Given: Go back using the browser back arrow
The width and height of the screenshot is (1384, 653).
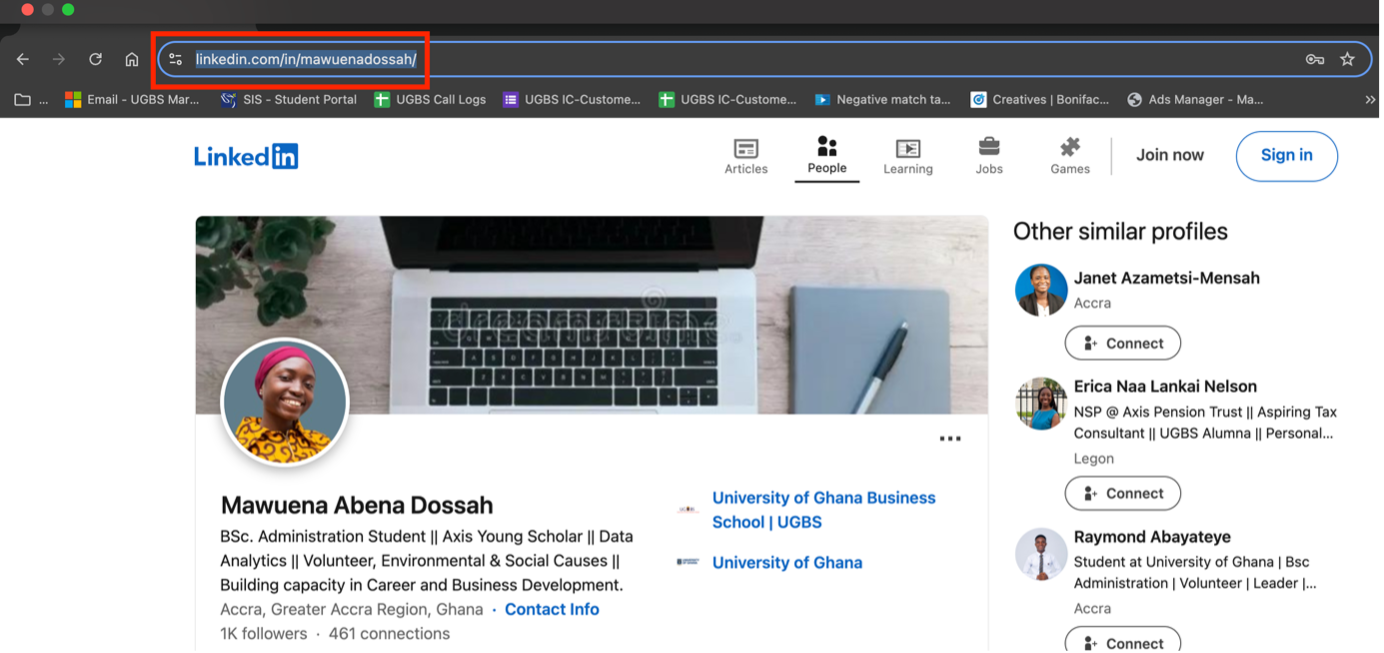Looking at the screenshot, I should tap(22, 59).
